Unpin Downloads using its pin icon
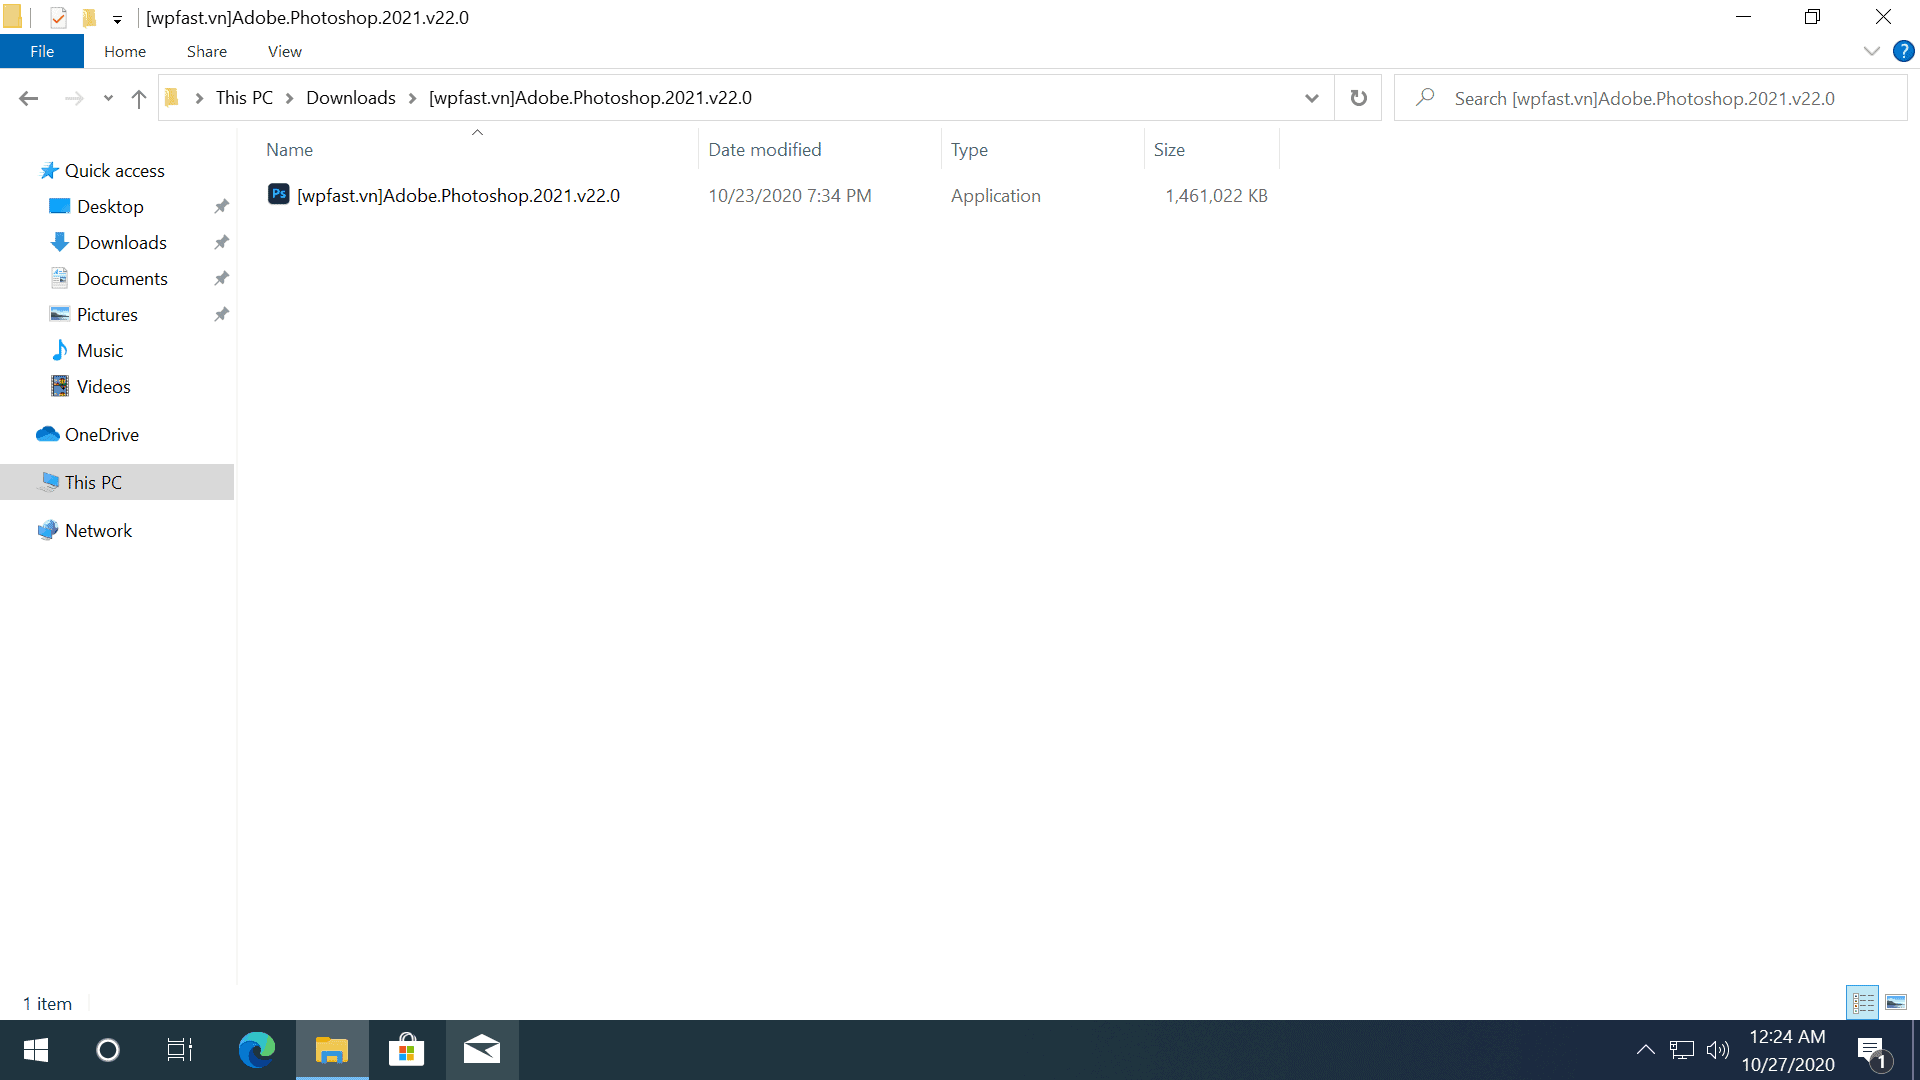This screenshot has width=1920, height=1080. pyautogui.click(x=222, y=243)
